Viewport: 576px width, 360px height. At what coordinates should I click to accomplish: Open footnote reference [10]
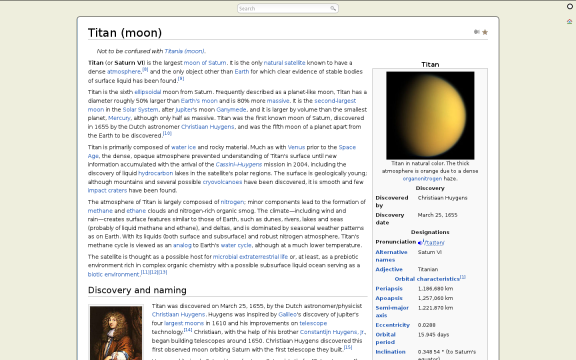click(x=167, y=133)
